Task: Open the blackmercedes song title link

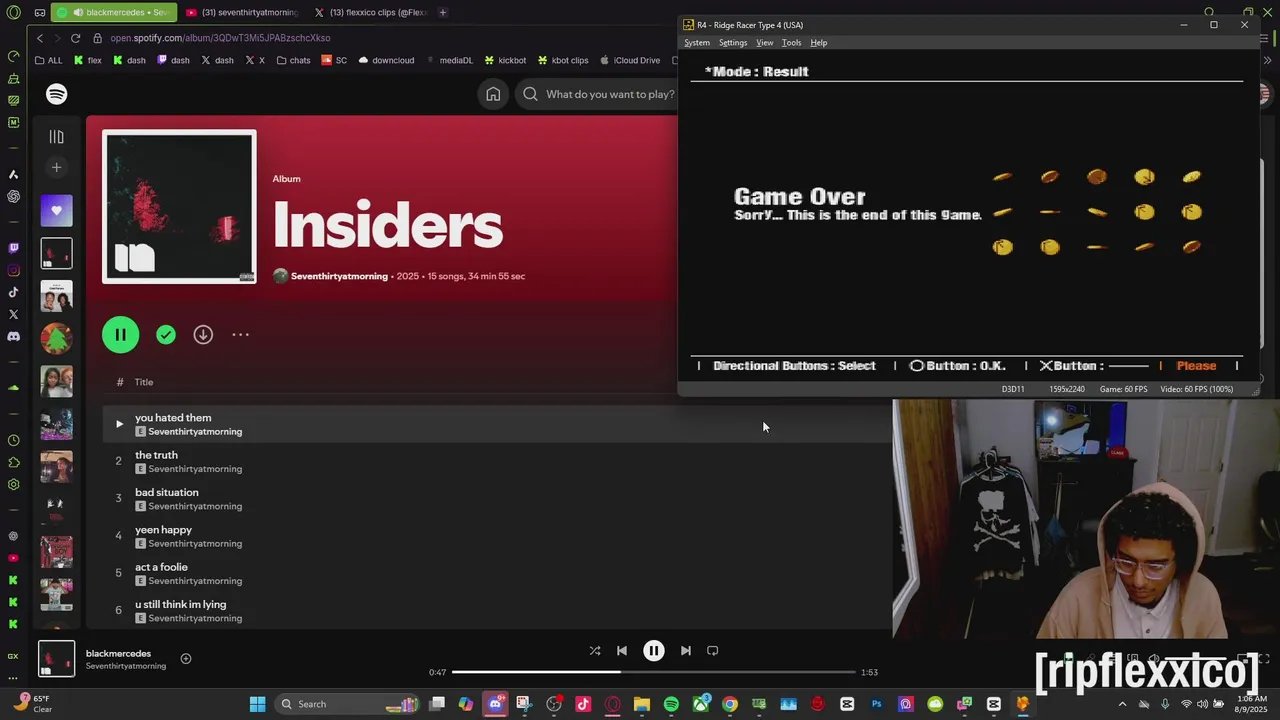Action: tap(118, 653)
